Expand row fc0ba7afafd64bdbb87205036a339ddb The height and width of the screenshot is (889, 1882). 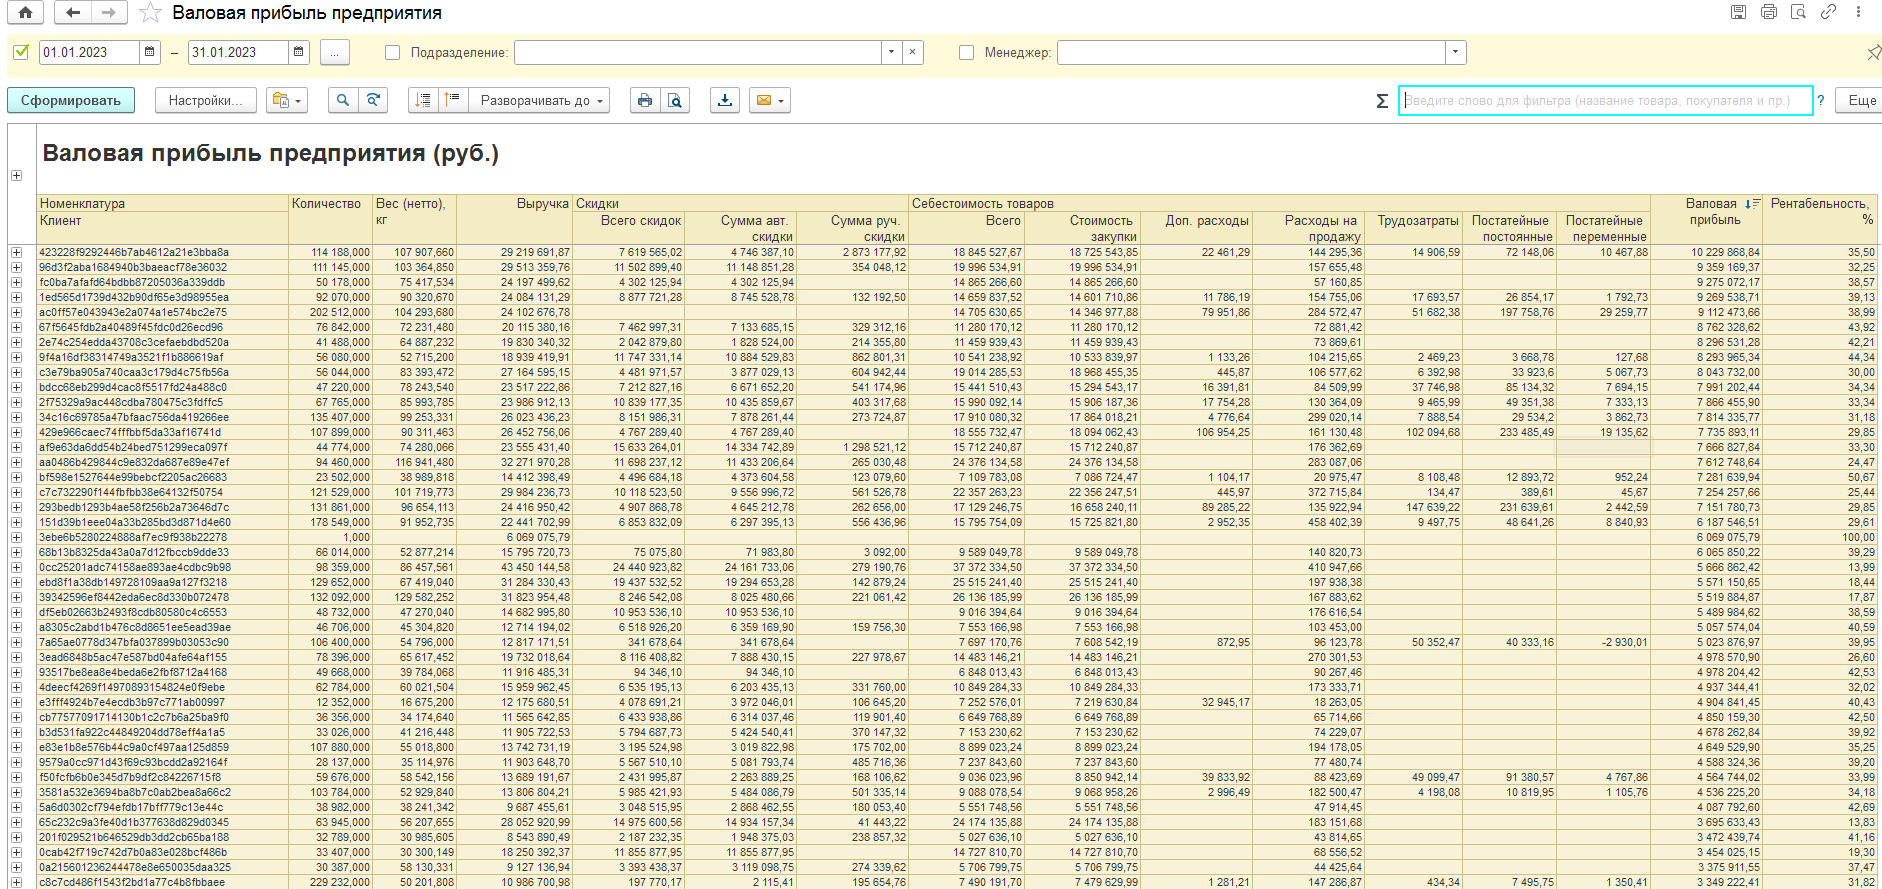pyautogui.click(x=16, y=282)
